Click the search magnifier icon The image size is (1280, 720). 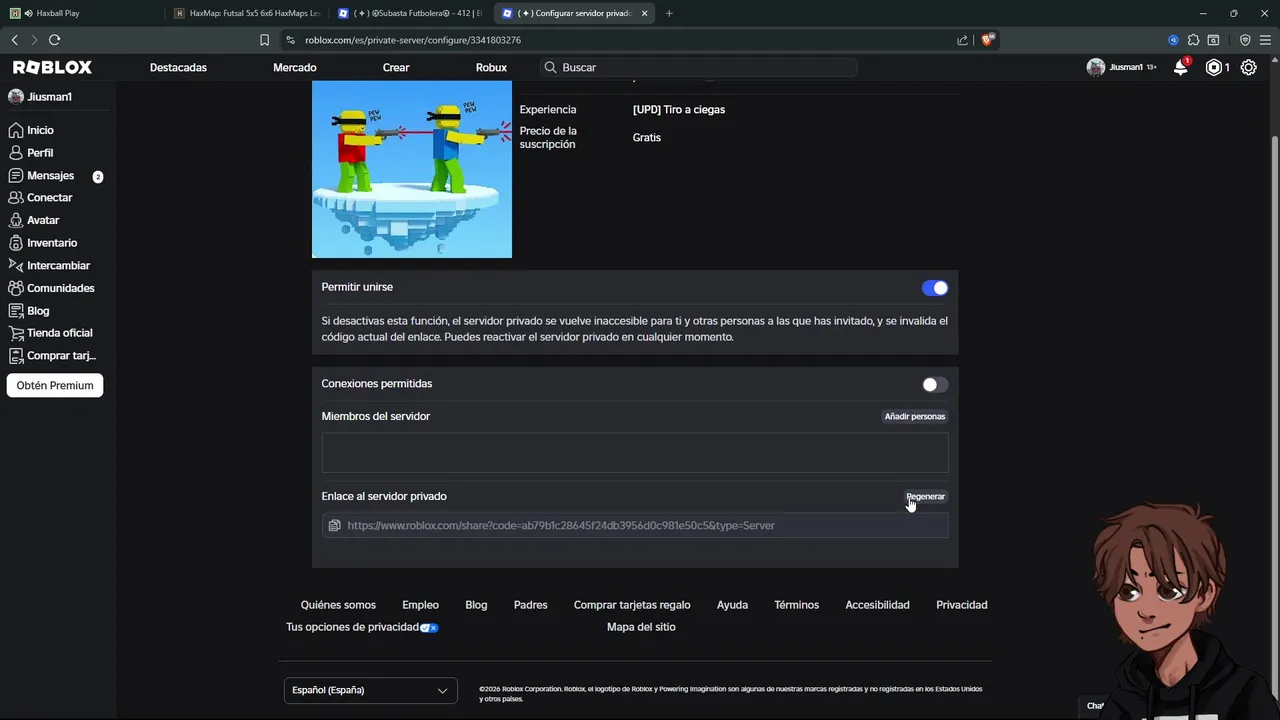click(x=550, y=67)
